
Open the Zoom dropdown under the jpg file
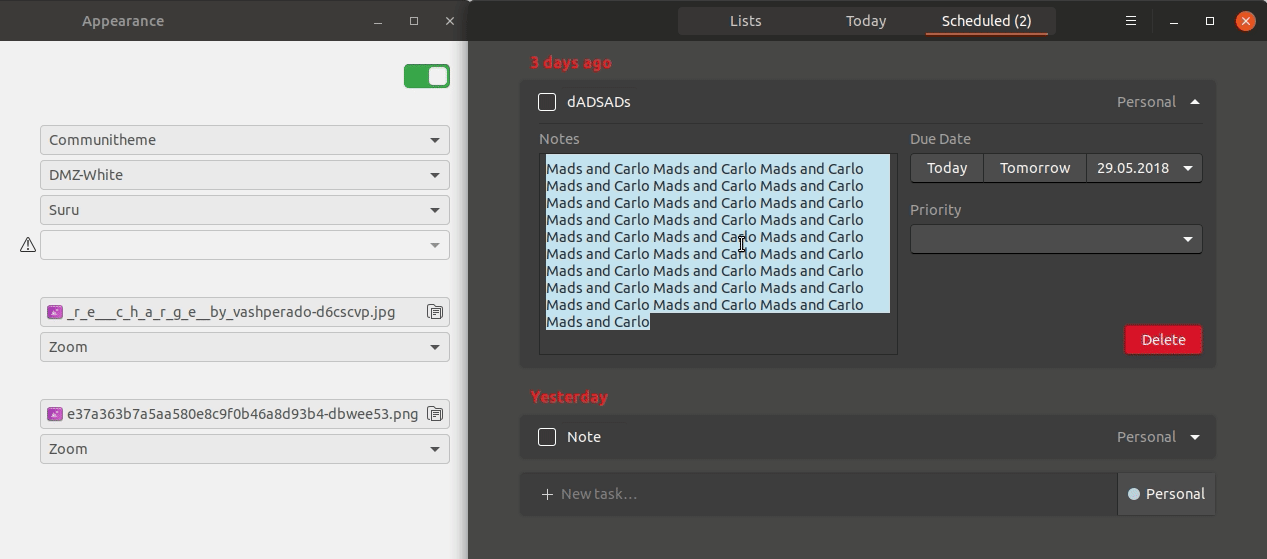(x=245, y=347)
